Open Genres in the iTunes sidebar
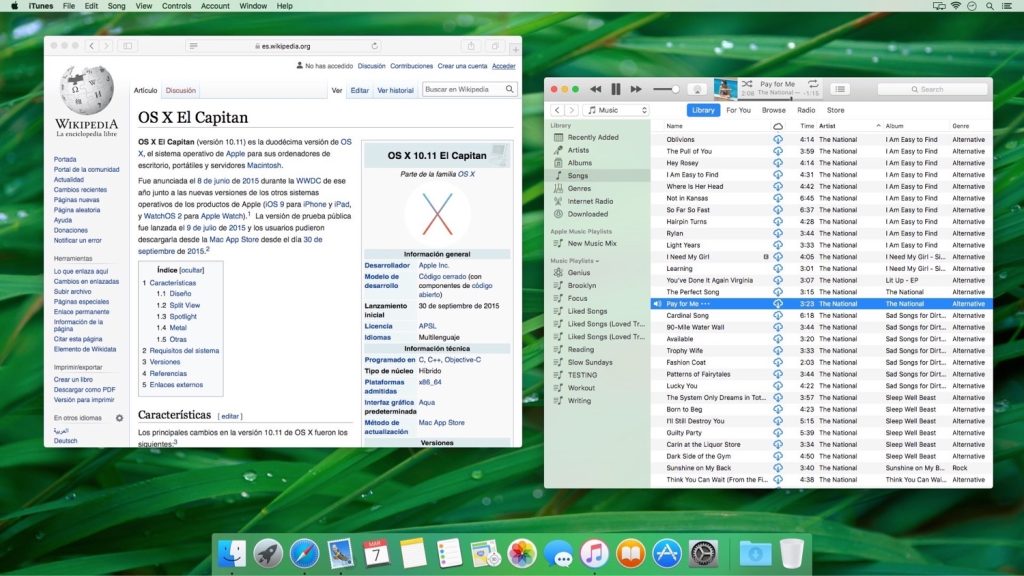 pos(579,188)
